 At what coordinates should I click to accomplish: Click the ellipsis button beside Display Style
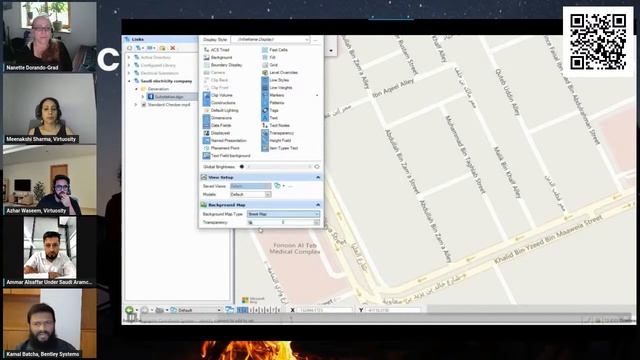coord(315,40)
